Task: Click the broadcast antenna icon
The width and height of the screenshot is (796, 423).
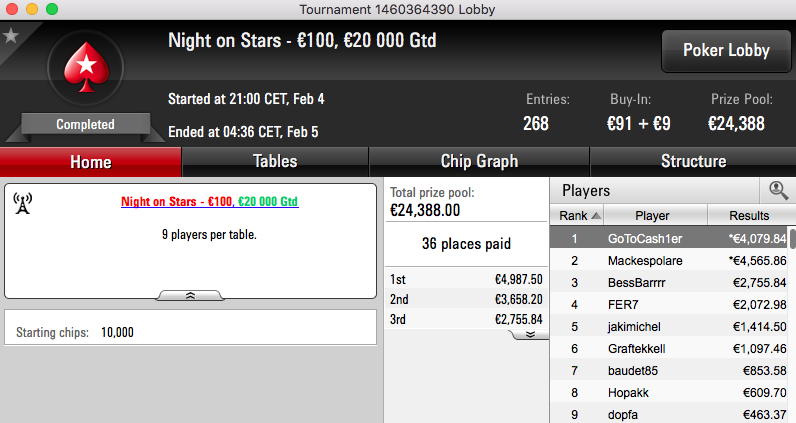Action: [22, 203]
